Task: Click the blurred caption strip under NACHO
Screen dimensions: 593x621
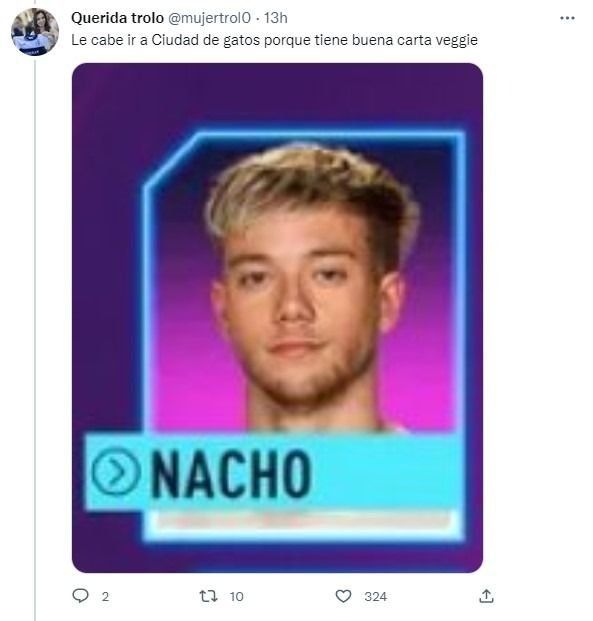Action: 303,520
